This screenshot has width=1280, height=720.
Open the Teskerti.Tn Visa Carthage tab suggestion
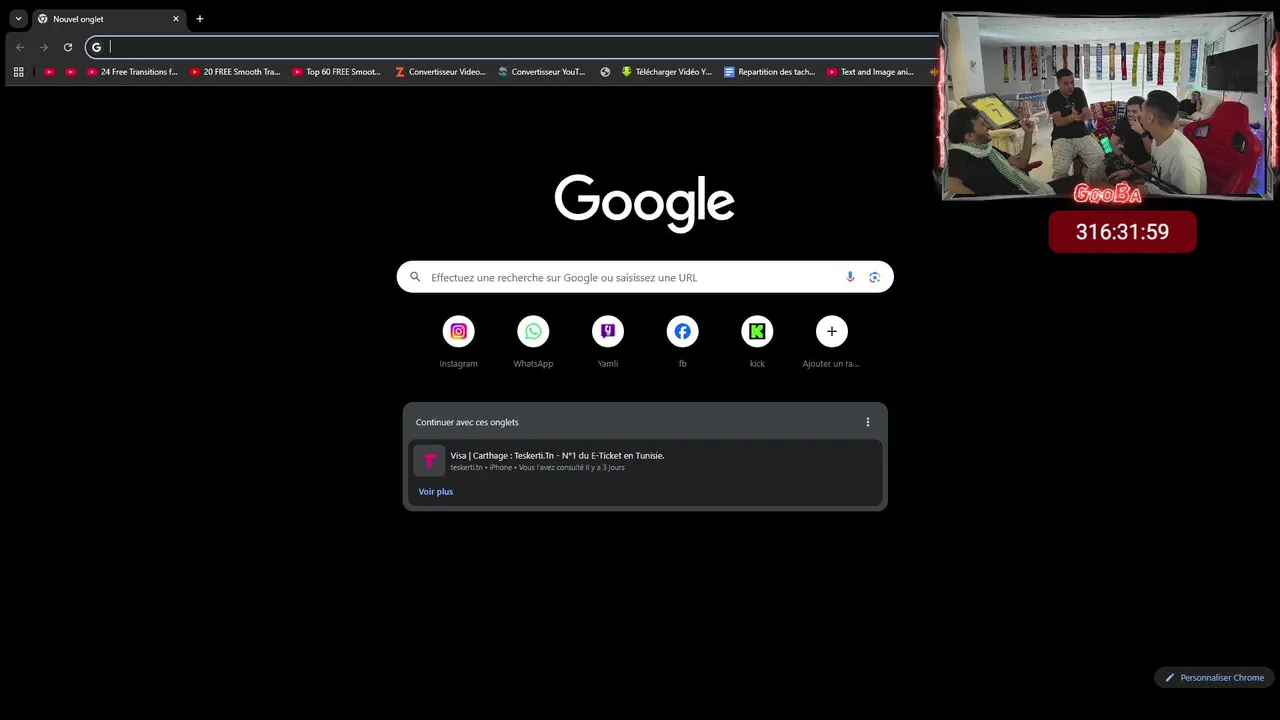pyautogui.click(x=645, y=461)
